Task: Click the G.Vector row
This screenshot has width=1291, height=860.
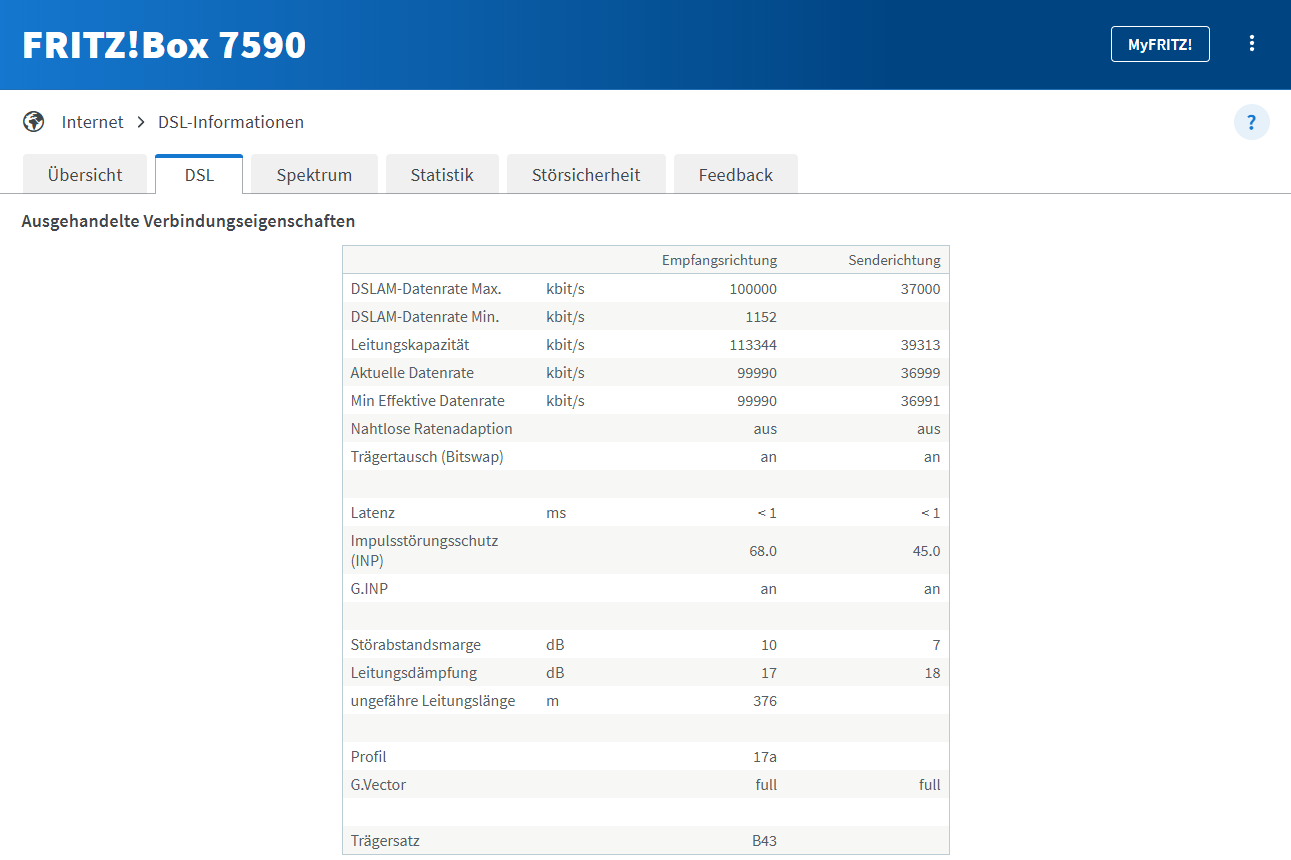Action: (646, 785)
